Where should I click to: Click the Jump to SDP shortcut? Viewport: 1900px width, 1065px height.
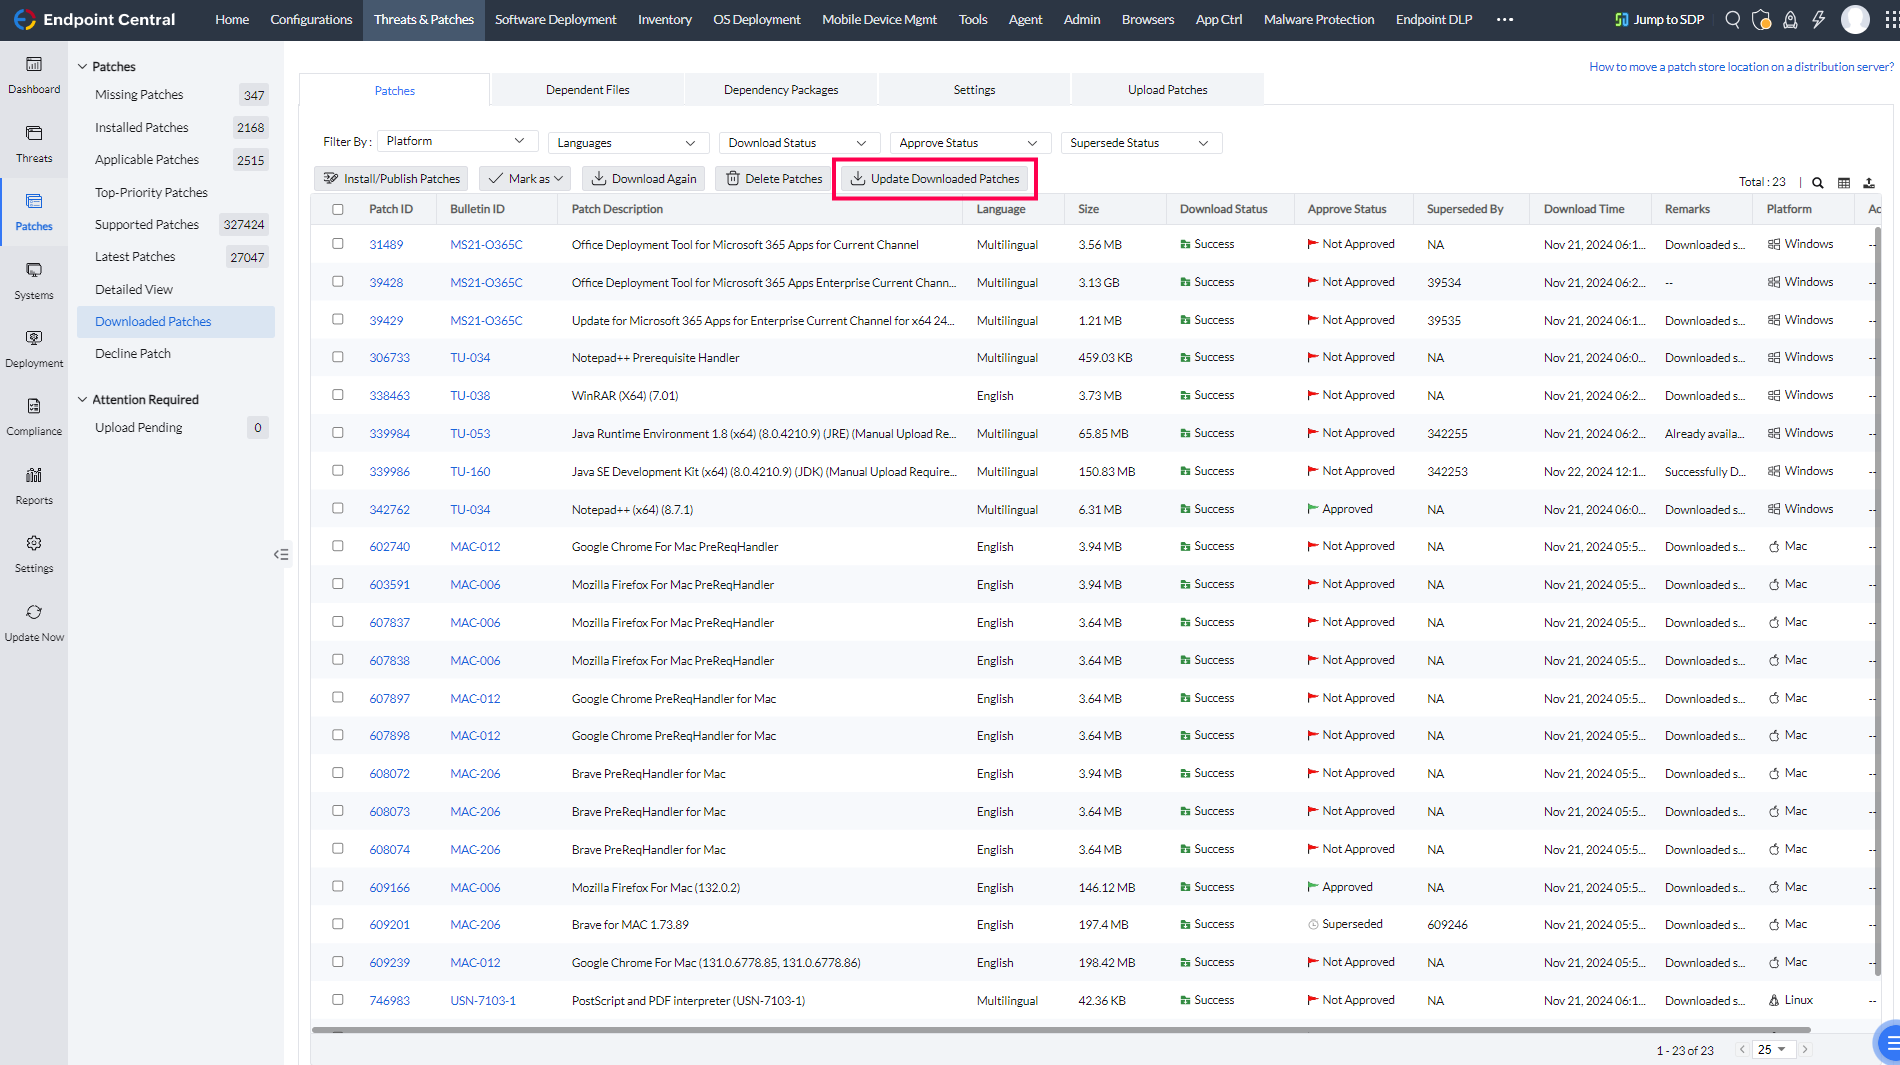1660,20
